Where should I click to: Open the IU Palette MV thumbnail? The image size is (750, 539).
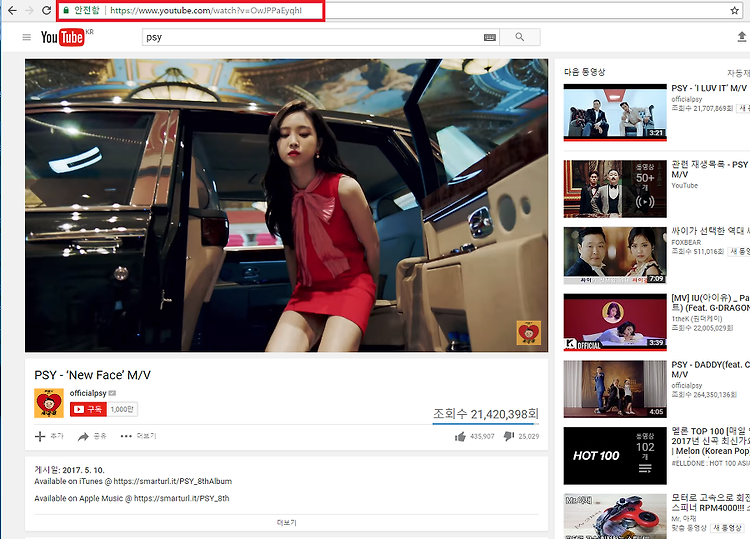click(x=615, y=322)
